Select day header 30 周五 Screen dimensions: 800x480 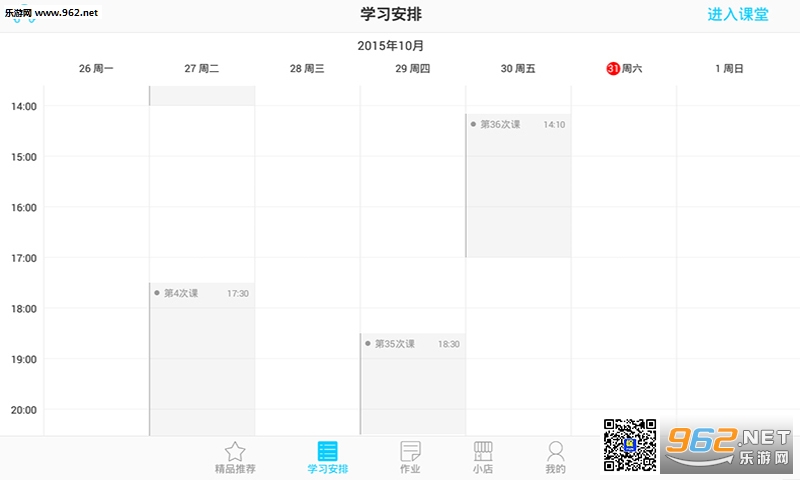(x=518, y=68)
